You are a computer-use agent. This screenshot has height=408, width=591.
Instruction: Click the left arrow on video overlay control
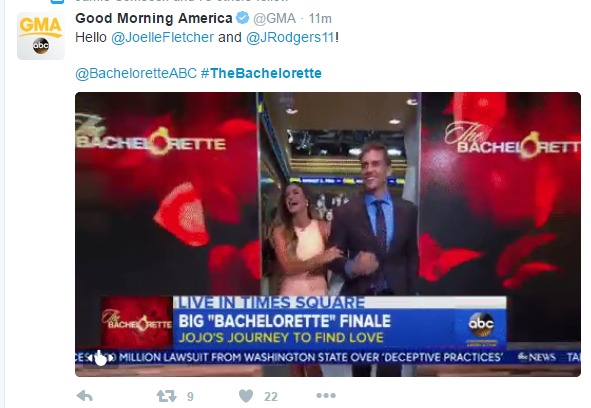point(91,358)
